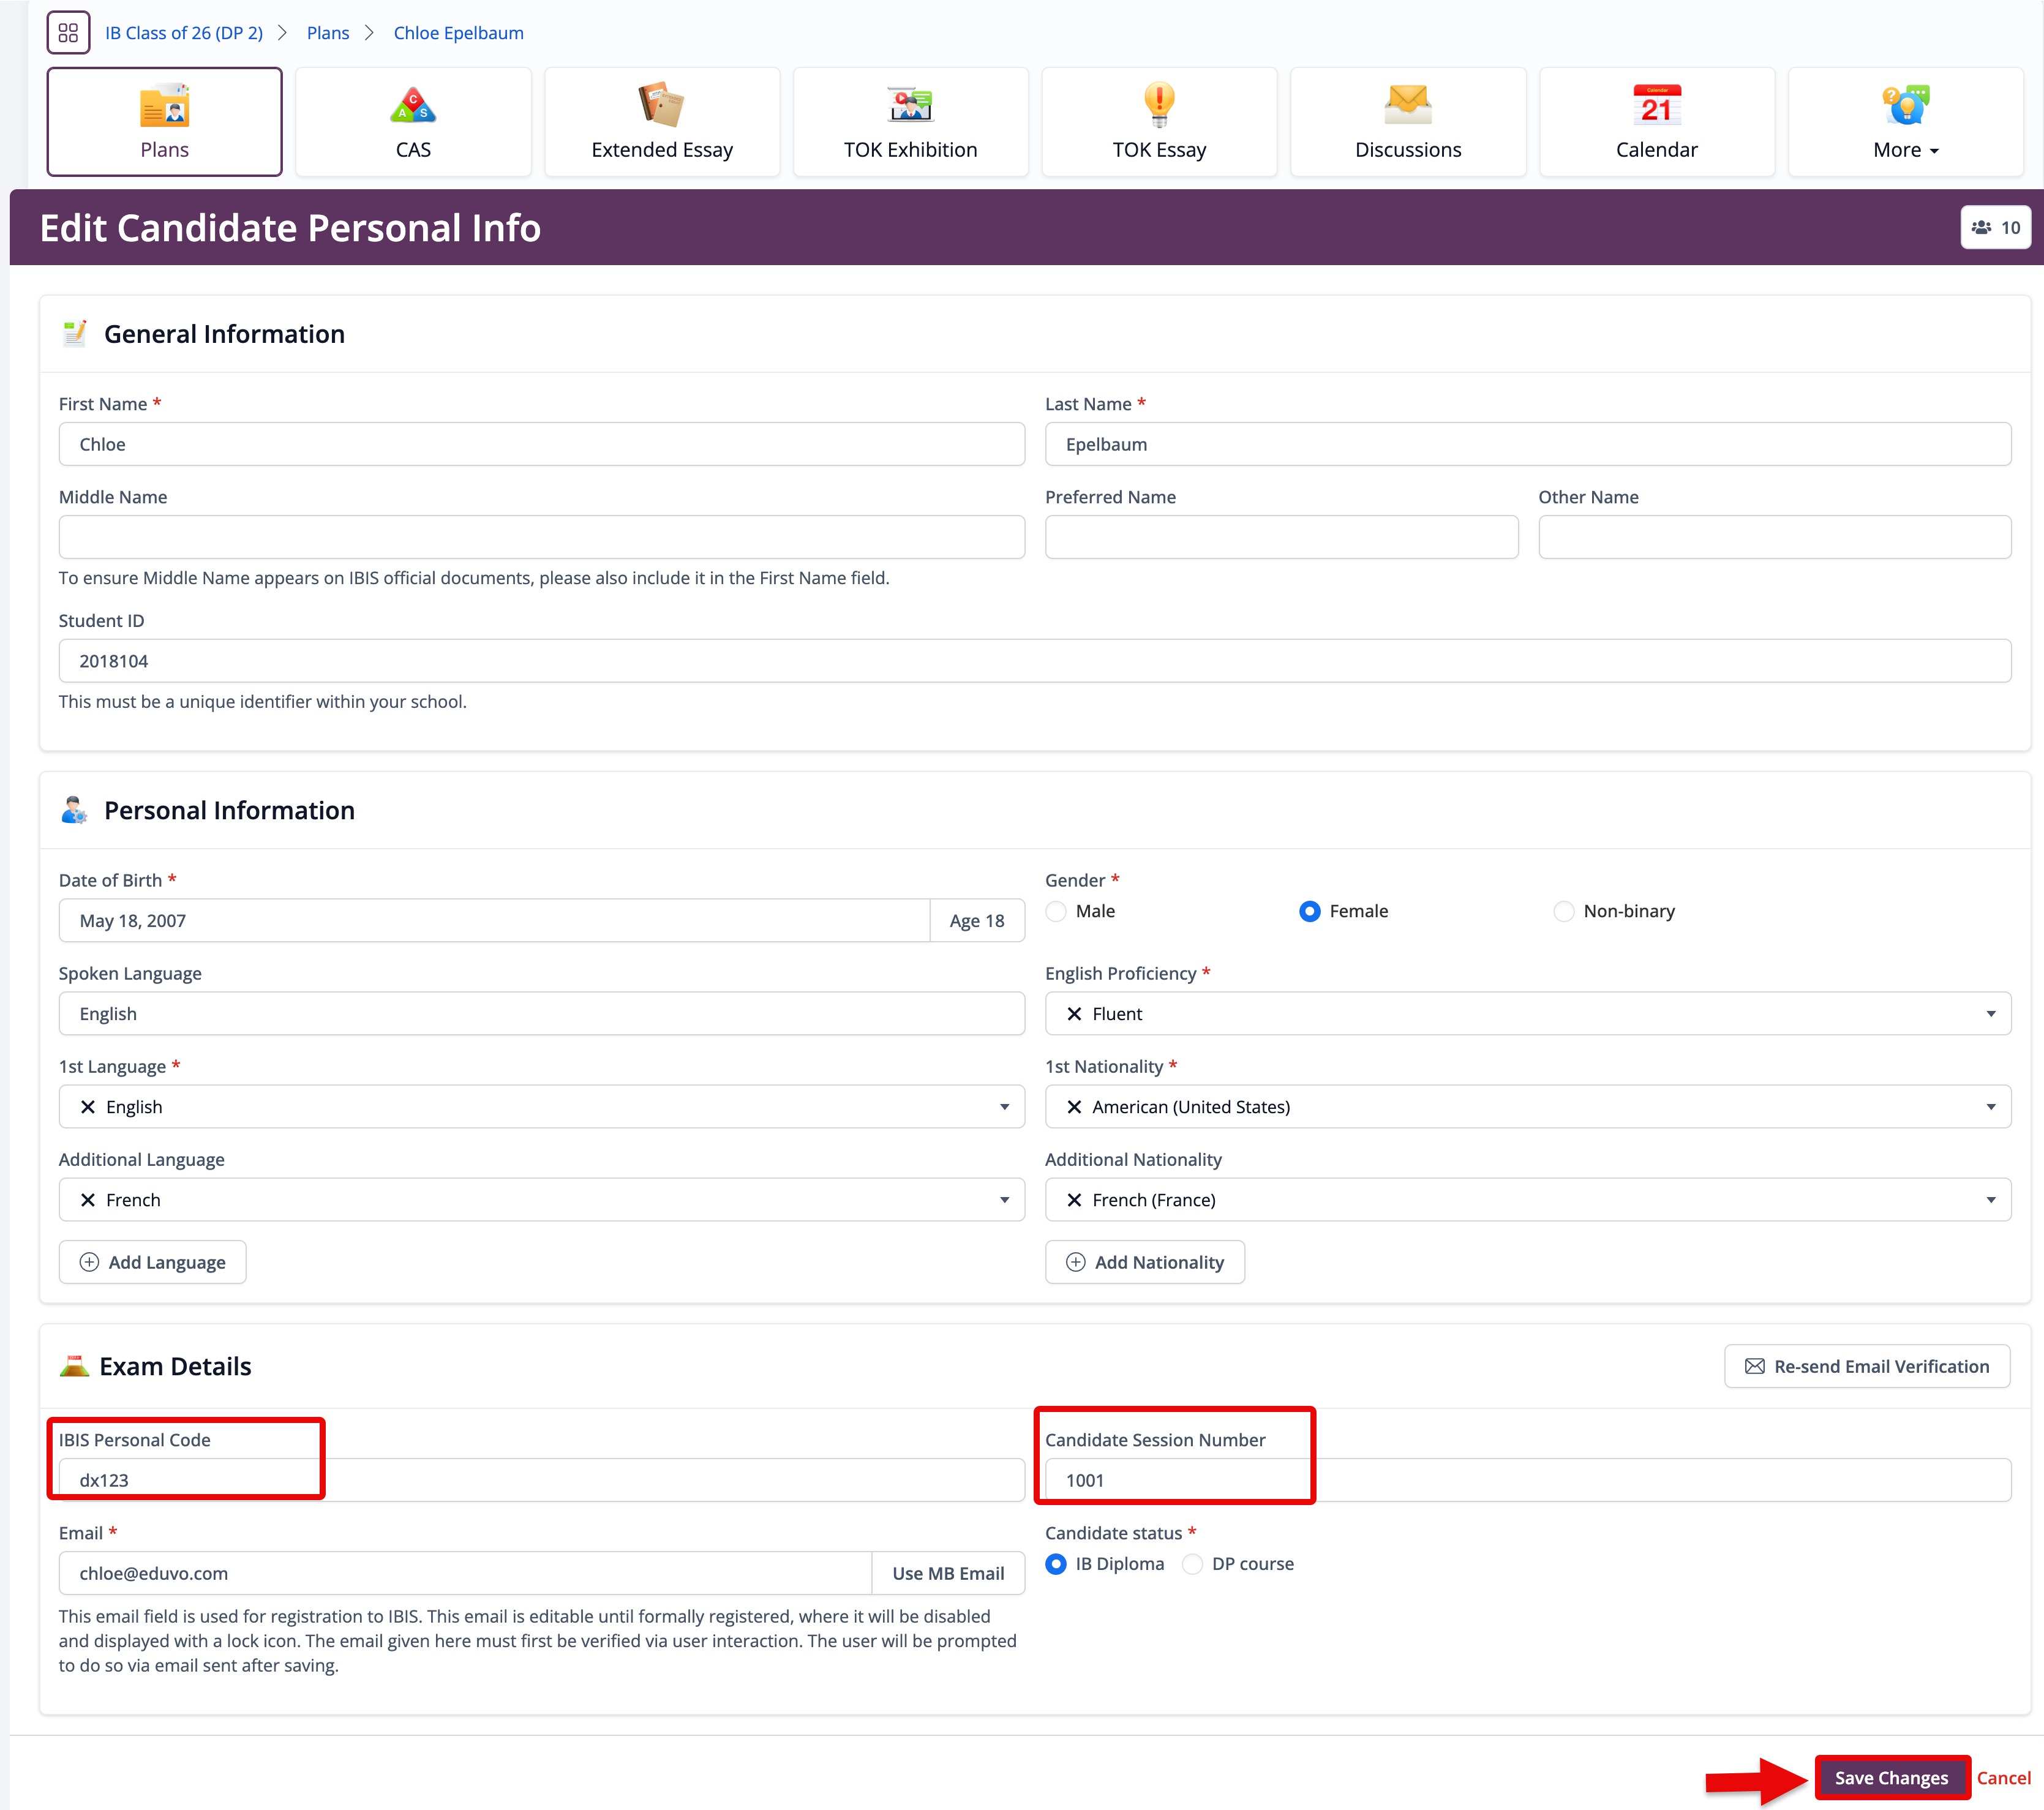
Task: Open the Calendar icon showing 21
Action: (1656, 106)
